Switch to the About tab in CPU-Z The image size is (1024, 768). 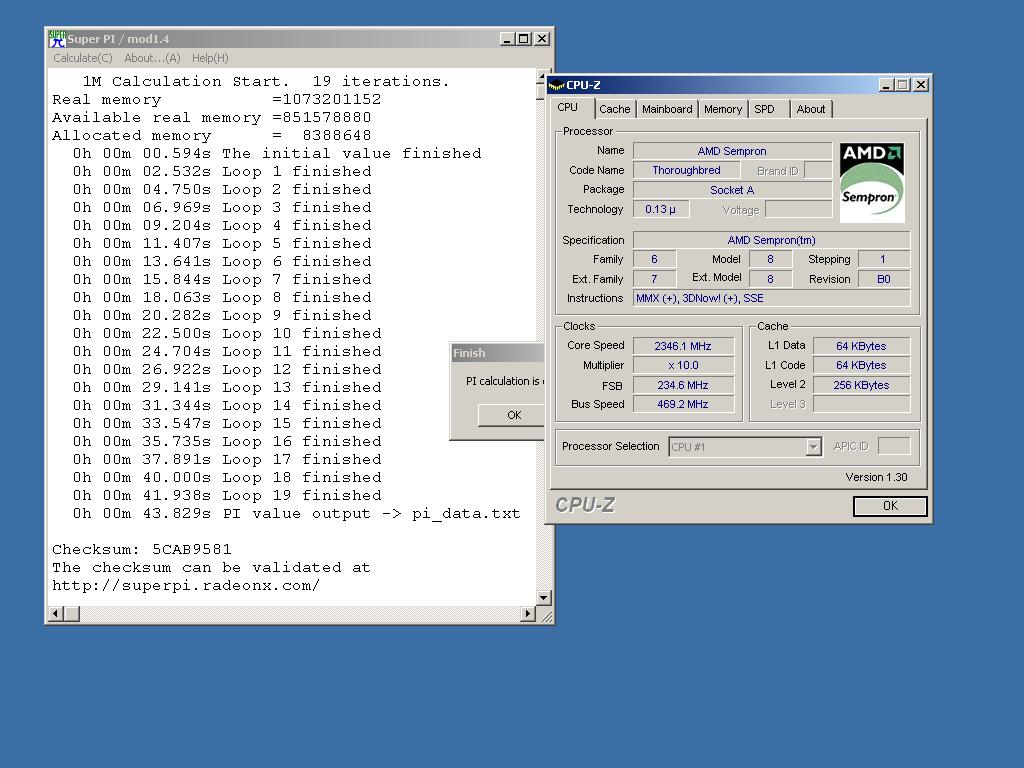(x=810, y=109)
